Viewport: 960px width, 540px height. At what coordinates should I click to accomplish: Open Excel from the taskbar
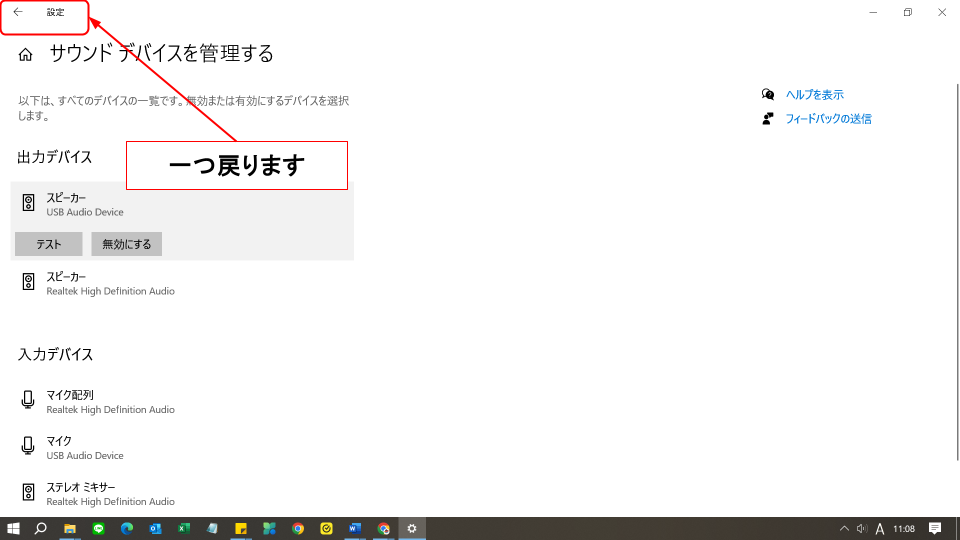(184, 528)
